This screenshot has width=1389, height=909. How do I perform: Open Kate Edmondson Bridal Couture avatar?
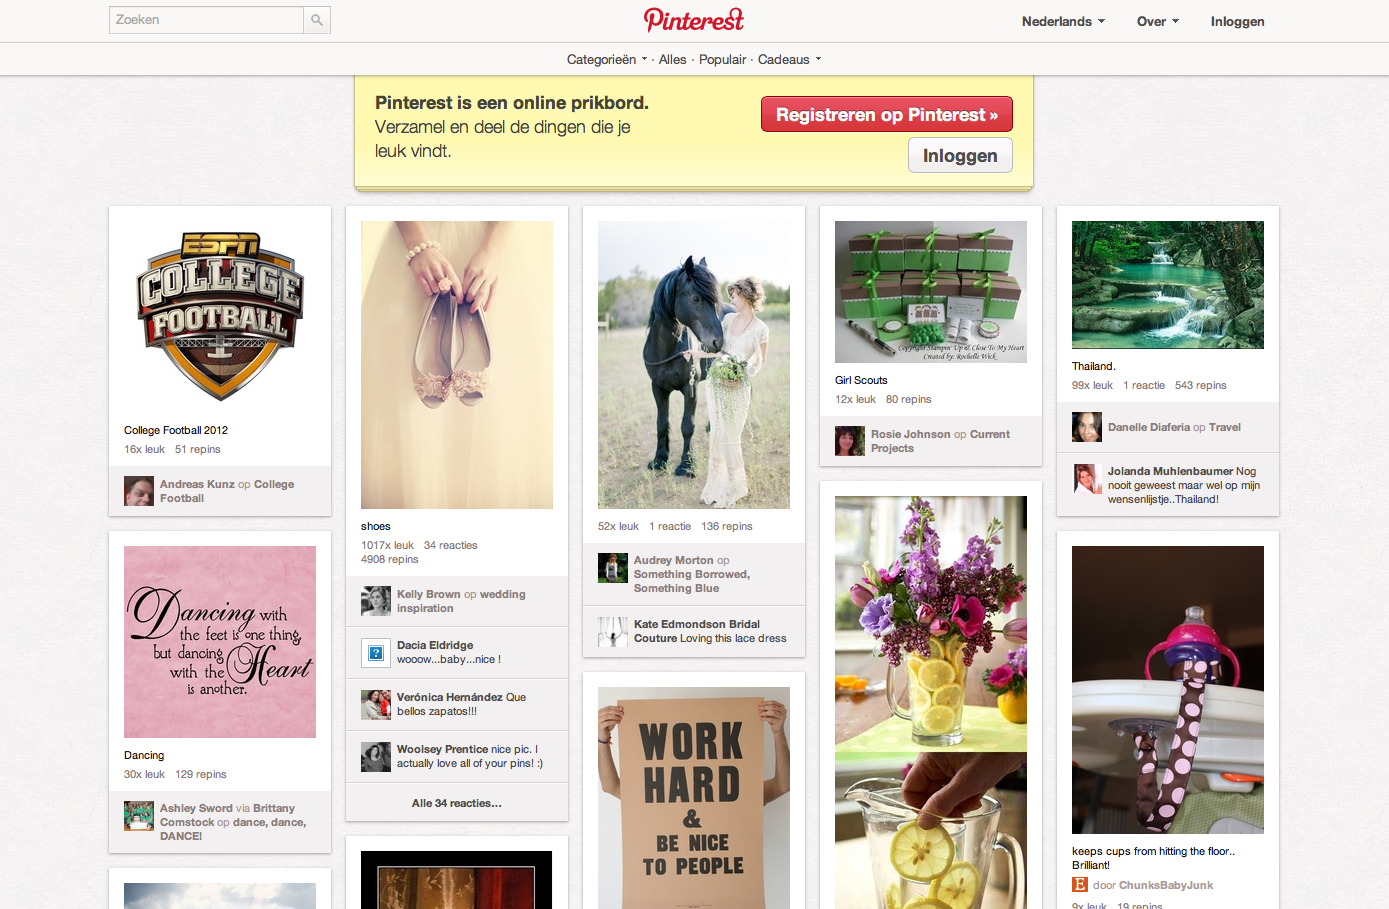(x=613, y=632)
